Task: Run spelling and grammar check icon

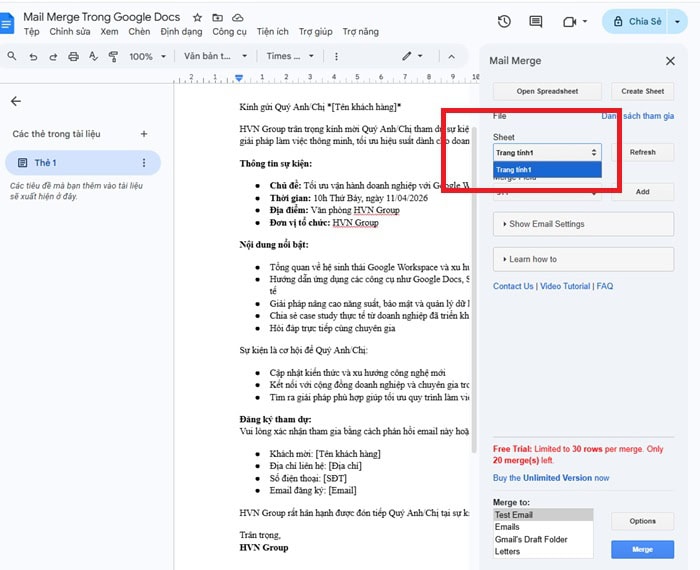Action: (93, 56)
